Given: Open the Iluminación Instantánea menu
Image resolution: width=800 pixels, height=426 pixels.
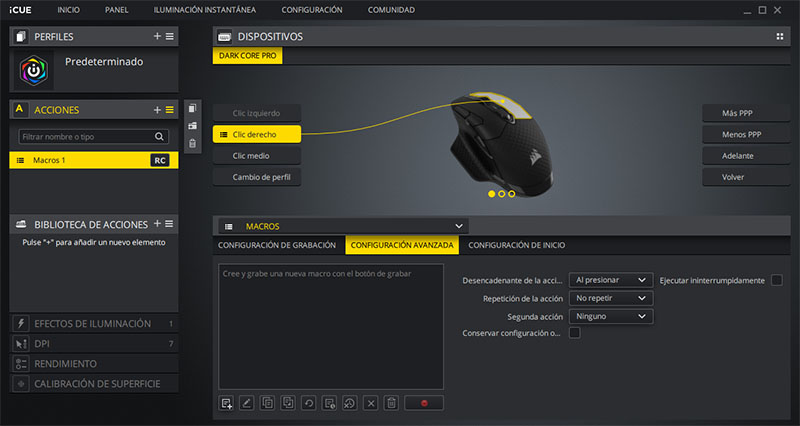Looking at the screenshot, I should click(205, 10).
